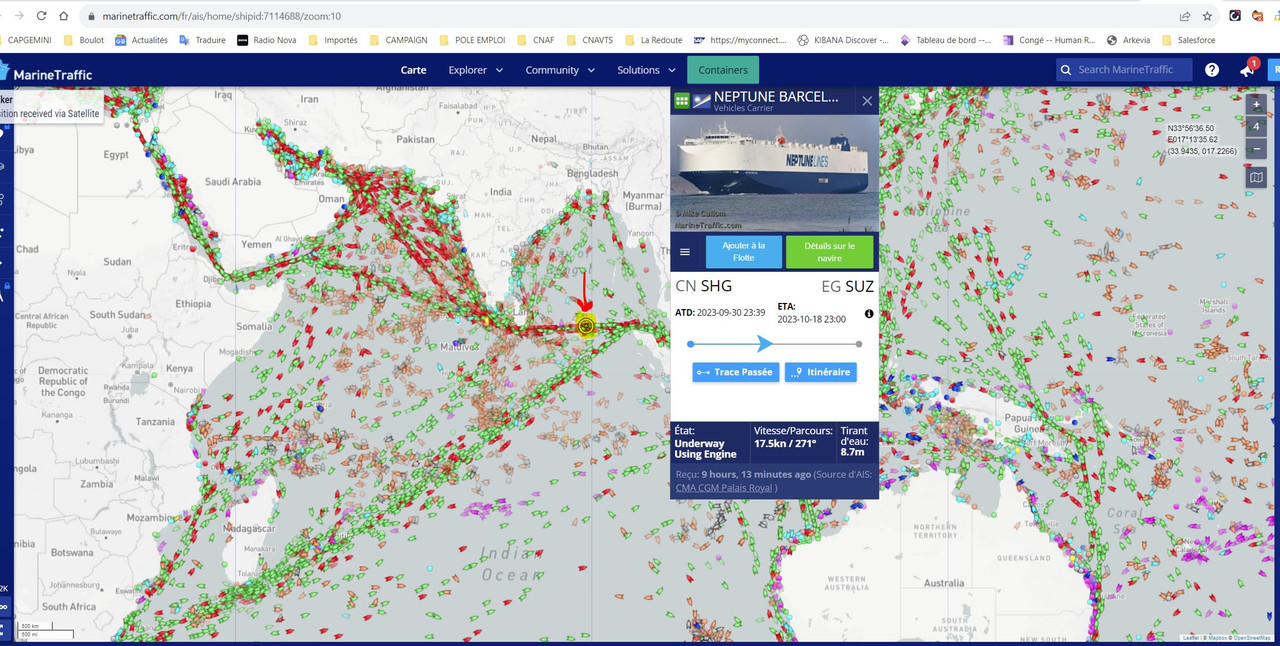Expand the Explorer menu dropdown

click(x=475, y=70)
